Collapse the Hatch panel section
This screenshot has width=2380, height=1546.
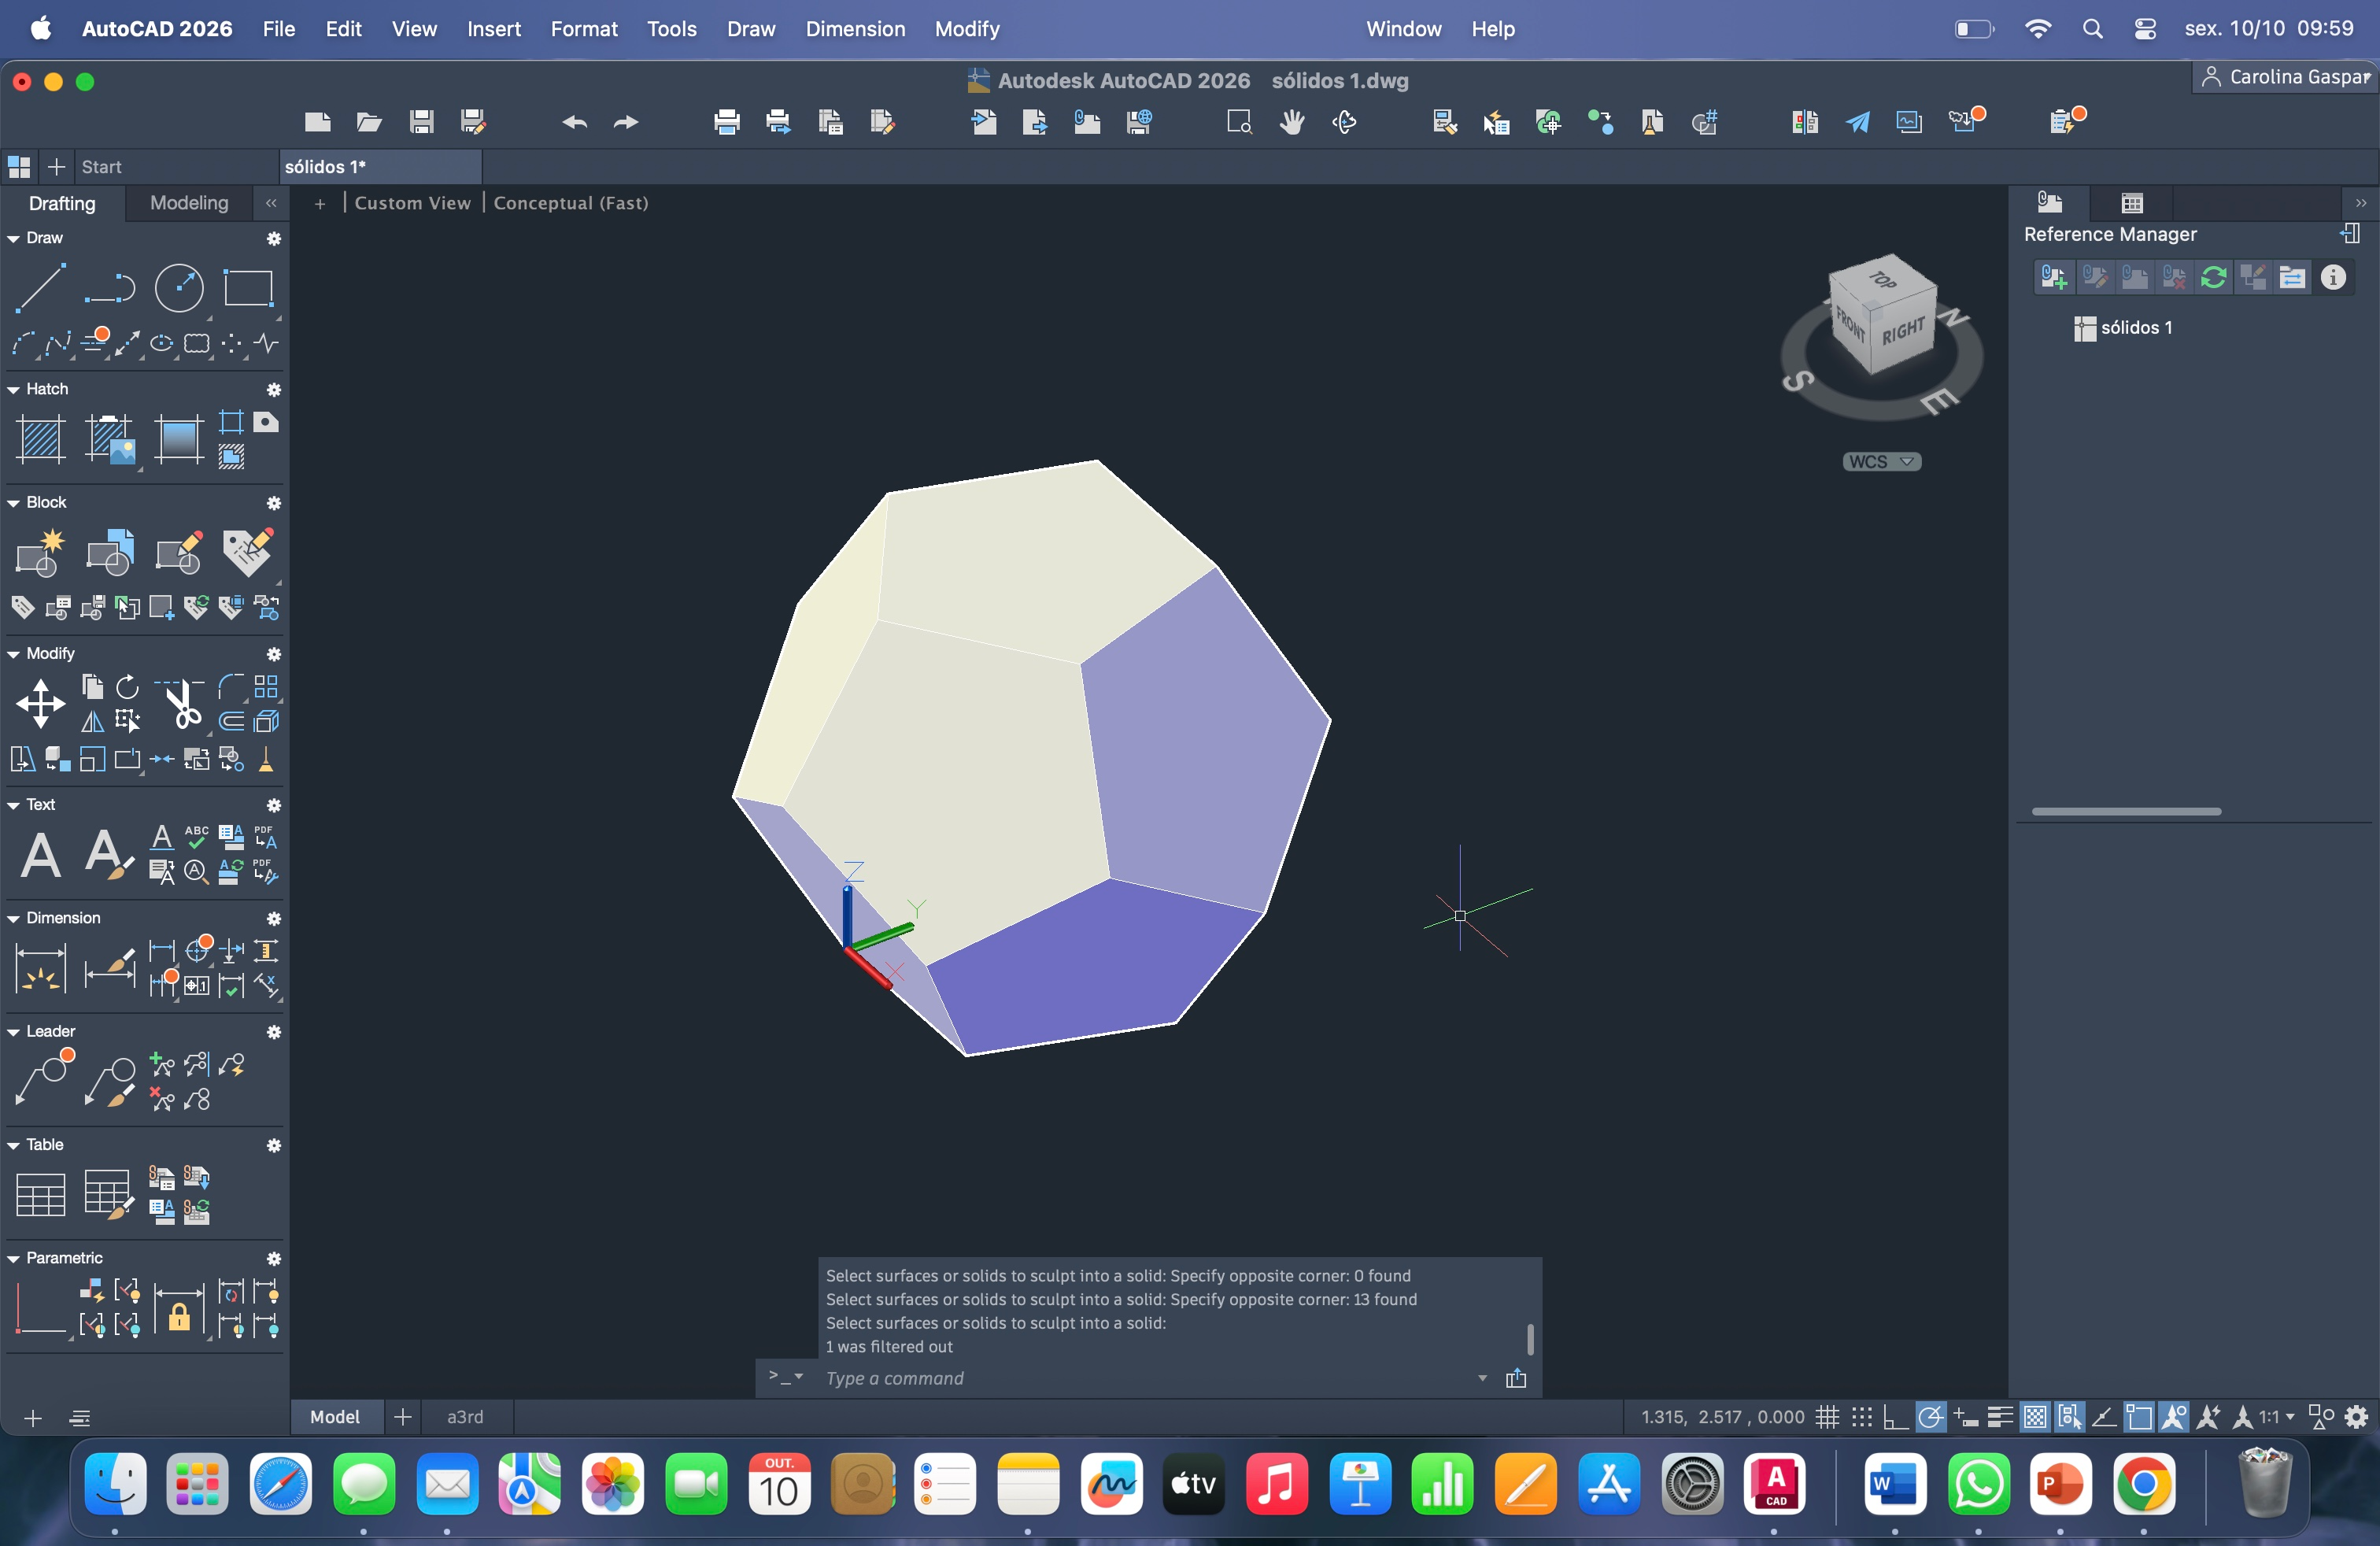pos(14,389)
